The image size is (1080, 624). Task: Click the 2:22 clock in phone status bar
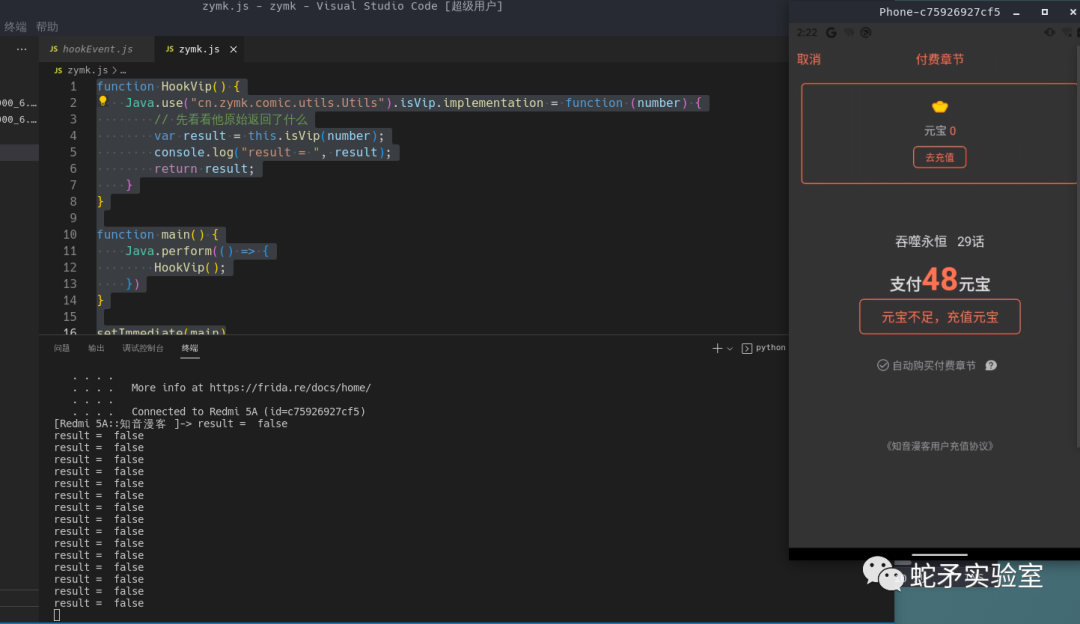807,33
